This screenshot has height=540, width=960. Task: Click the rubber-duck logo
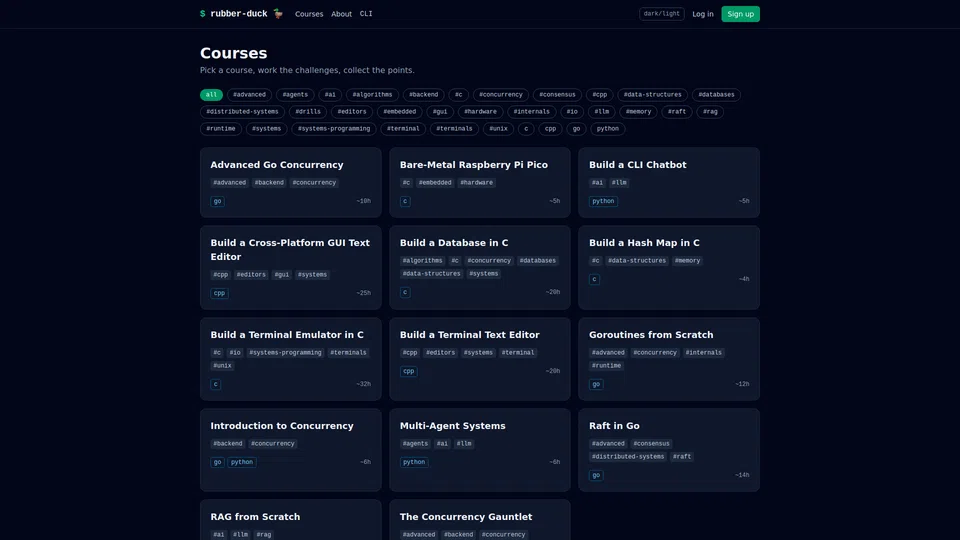pos(241,13)
